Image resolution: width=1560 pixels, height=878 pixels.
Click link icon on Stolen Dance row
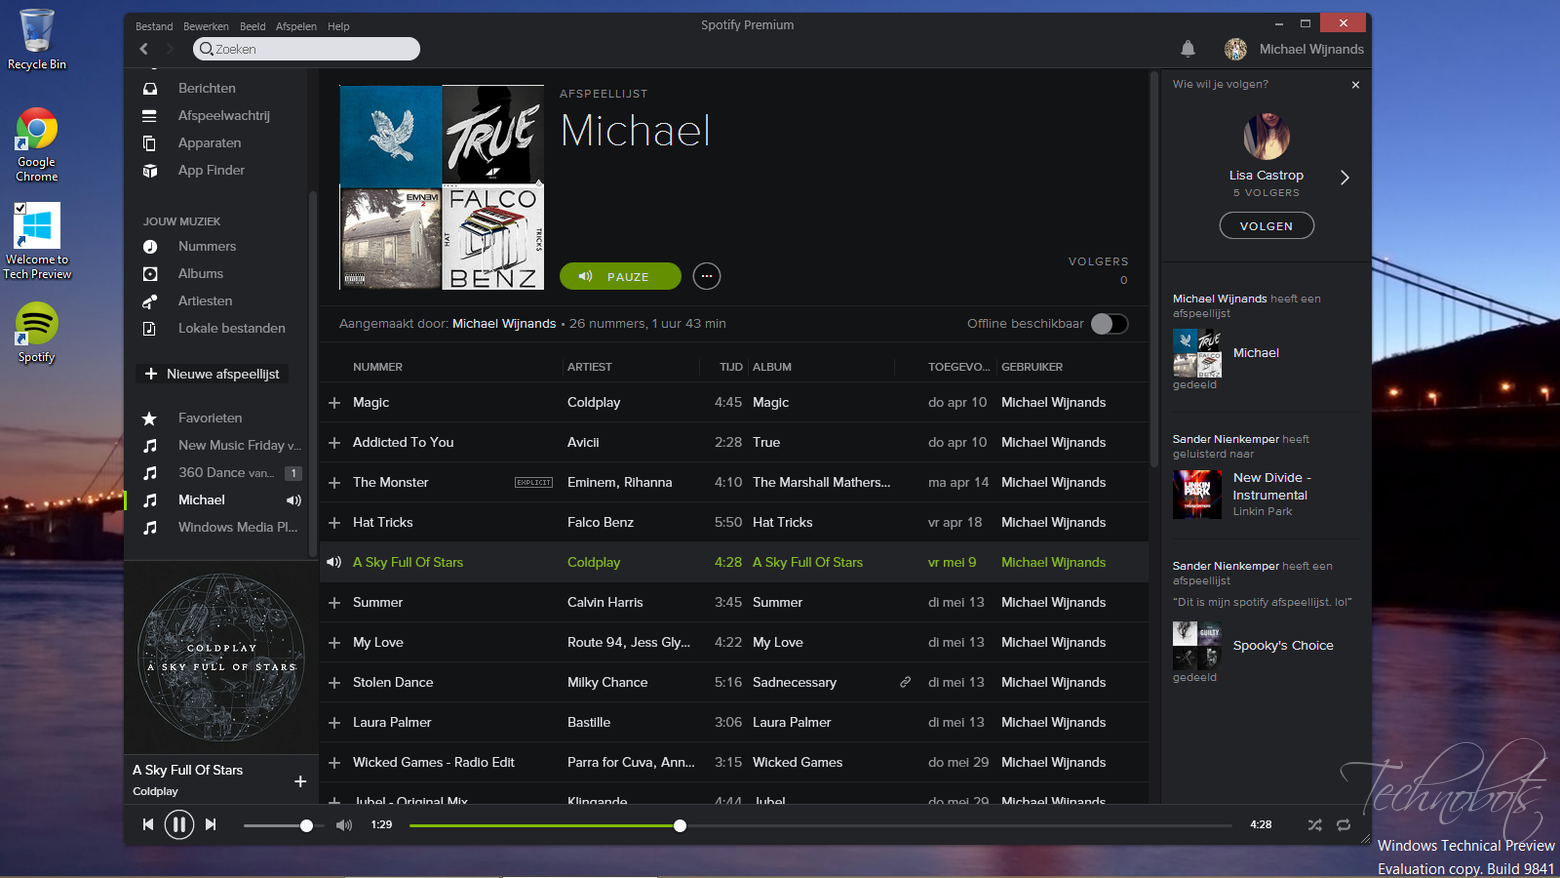point(905,682)
